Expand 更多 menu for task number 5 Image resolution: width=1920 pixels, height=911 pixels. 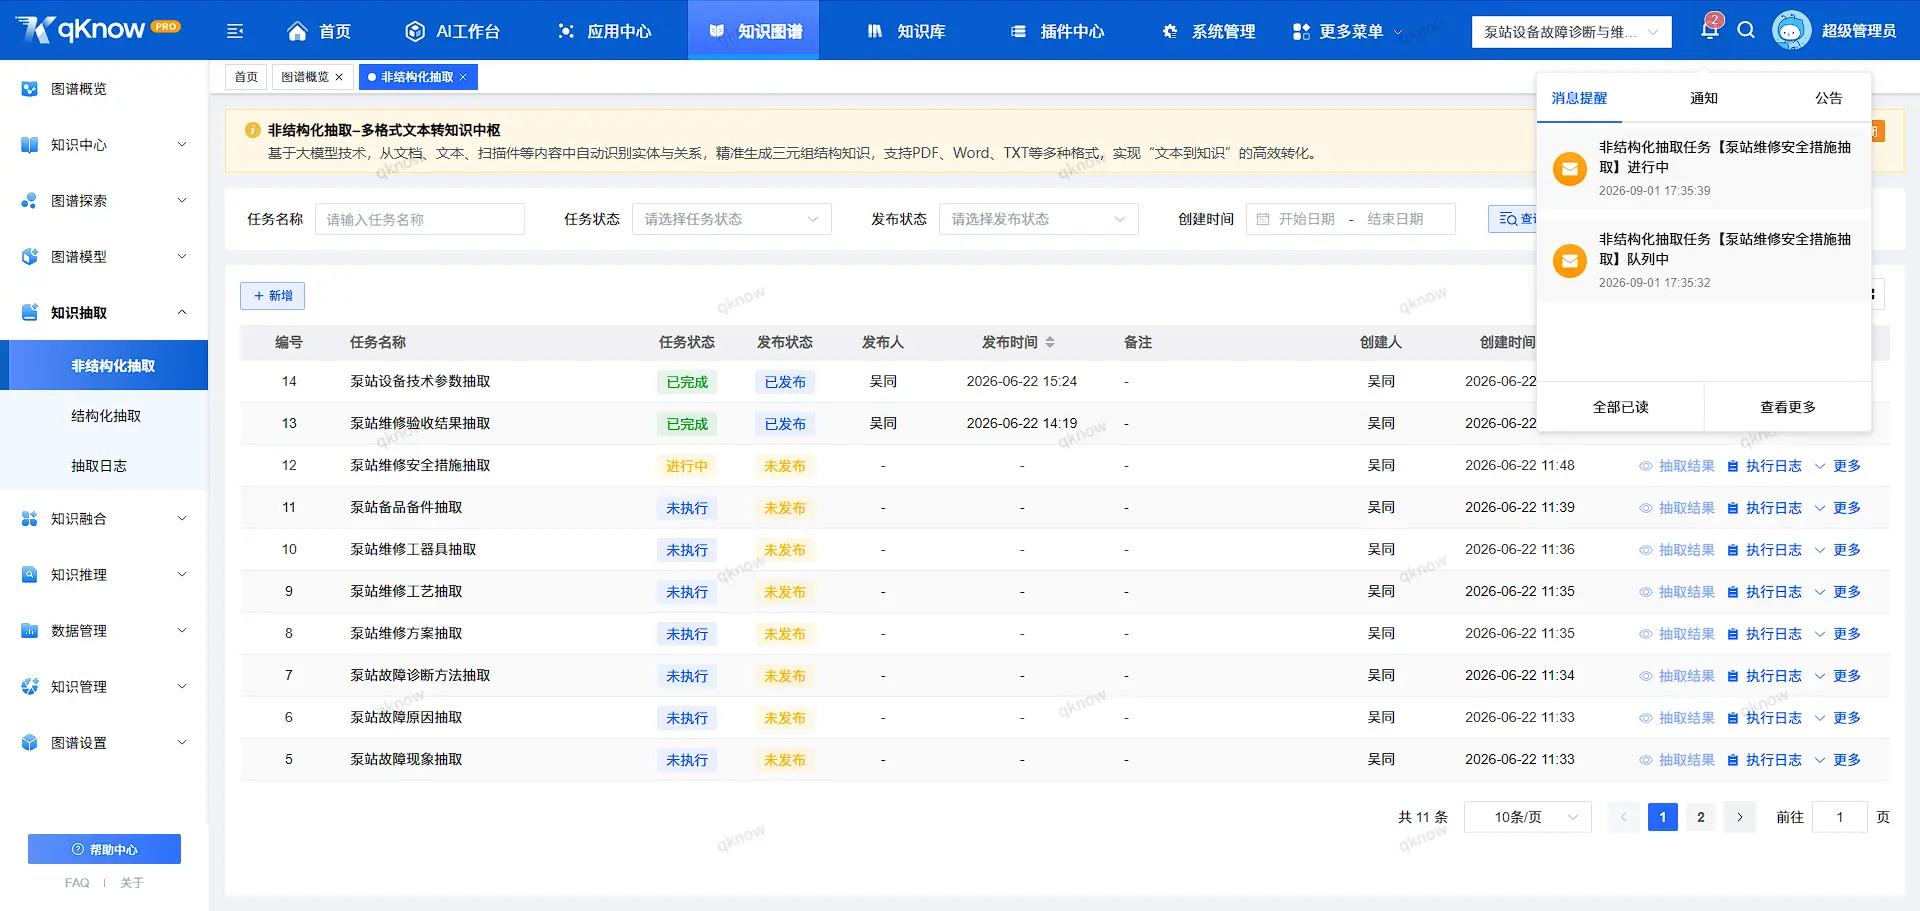[x=1838, y=760]
